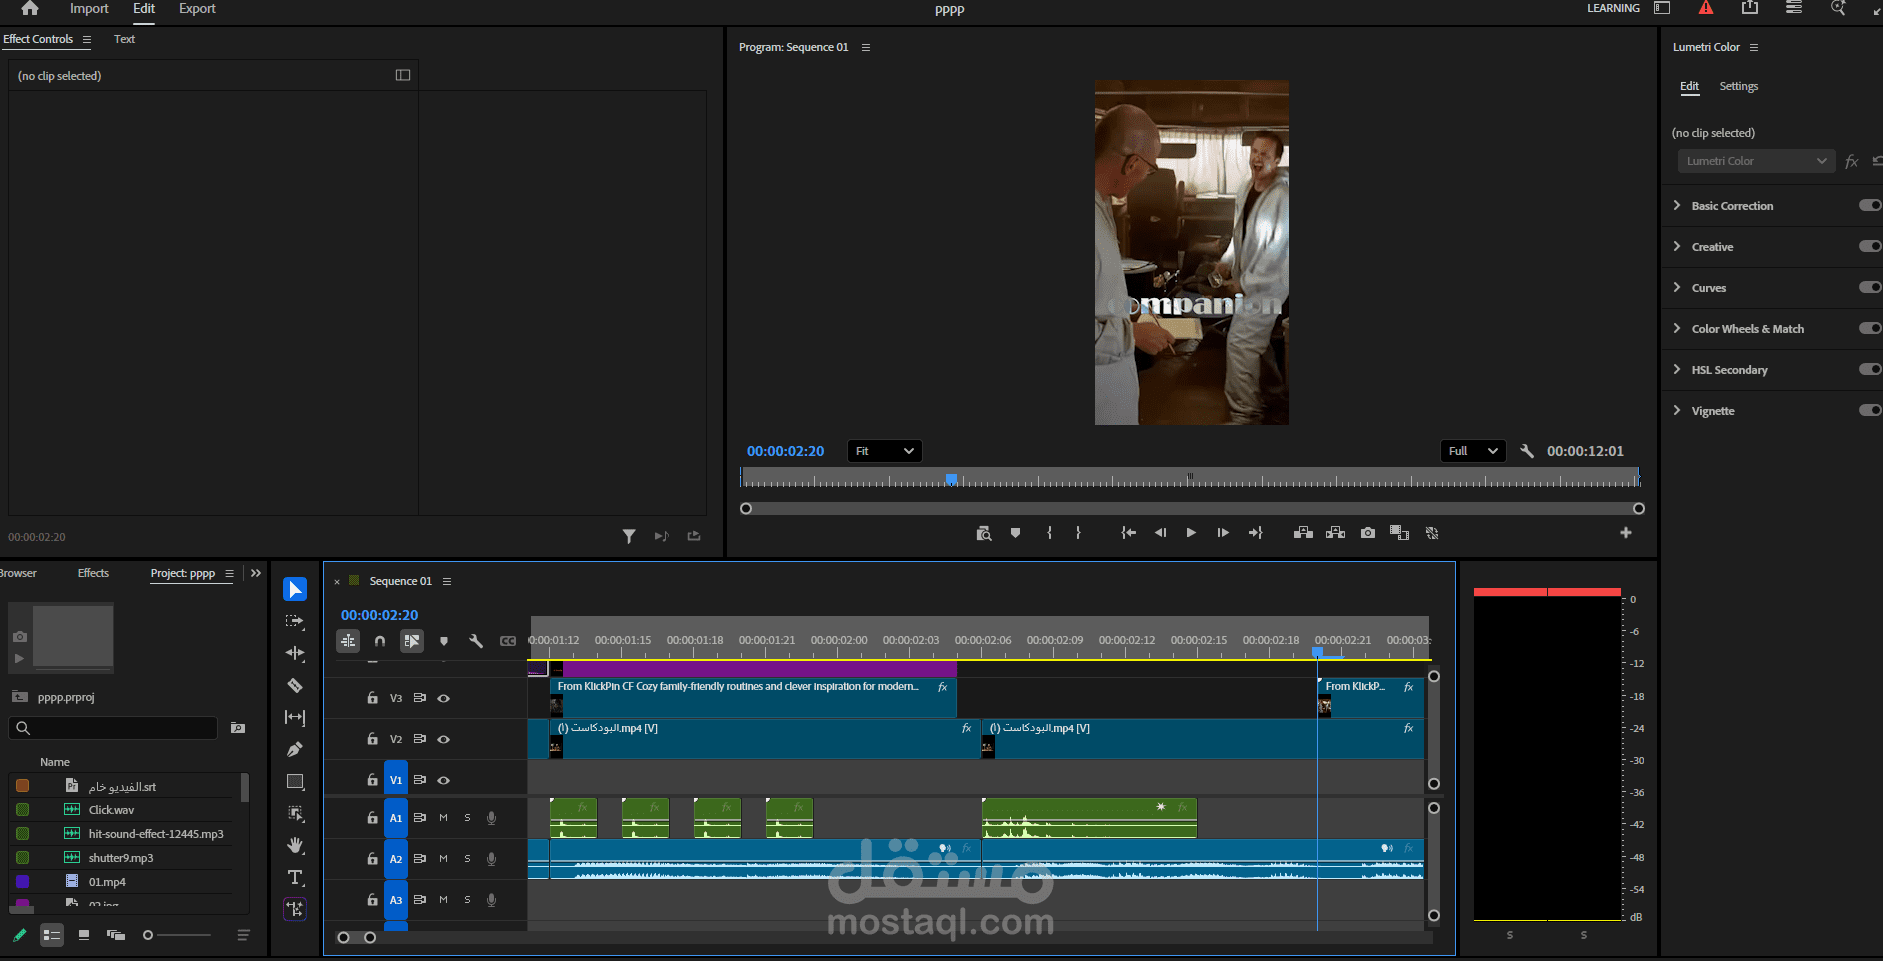Click the Extract button in Program monitor
Screen dimensions: 1883x961
tap(1335, 533)
